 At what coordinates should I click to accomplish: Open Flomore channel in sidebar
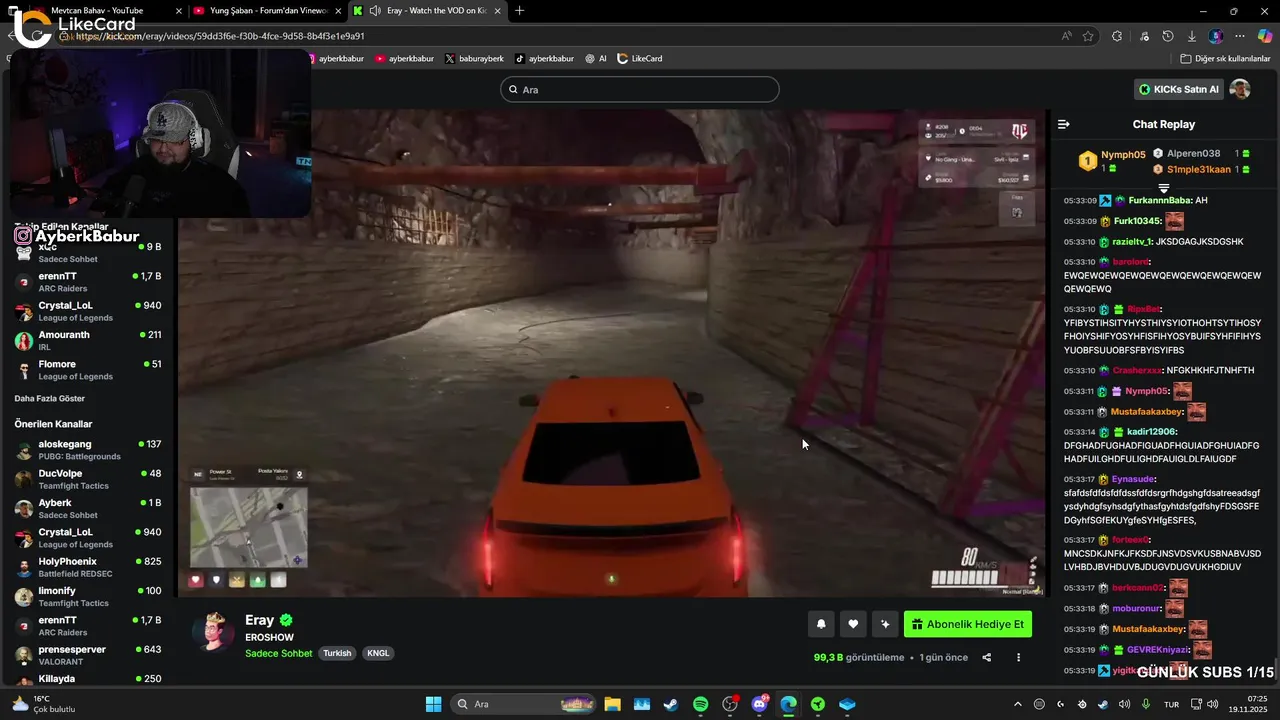coord(88,370)
